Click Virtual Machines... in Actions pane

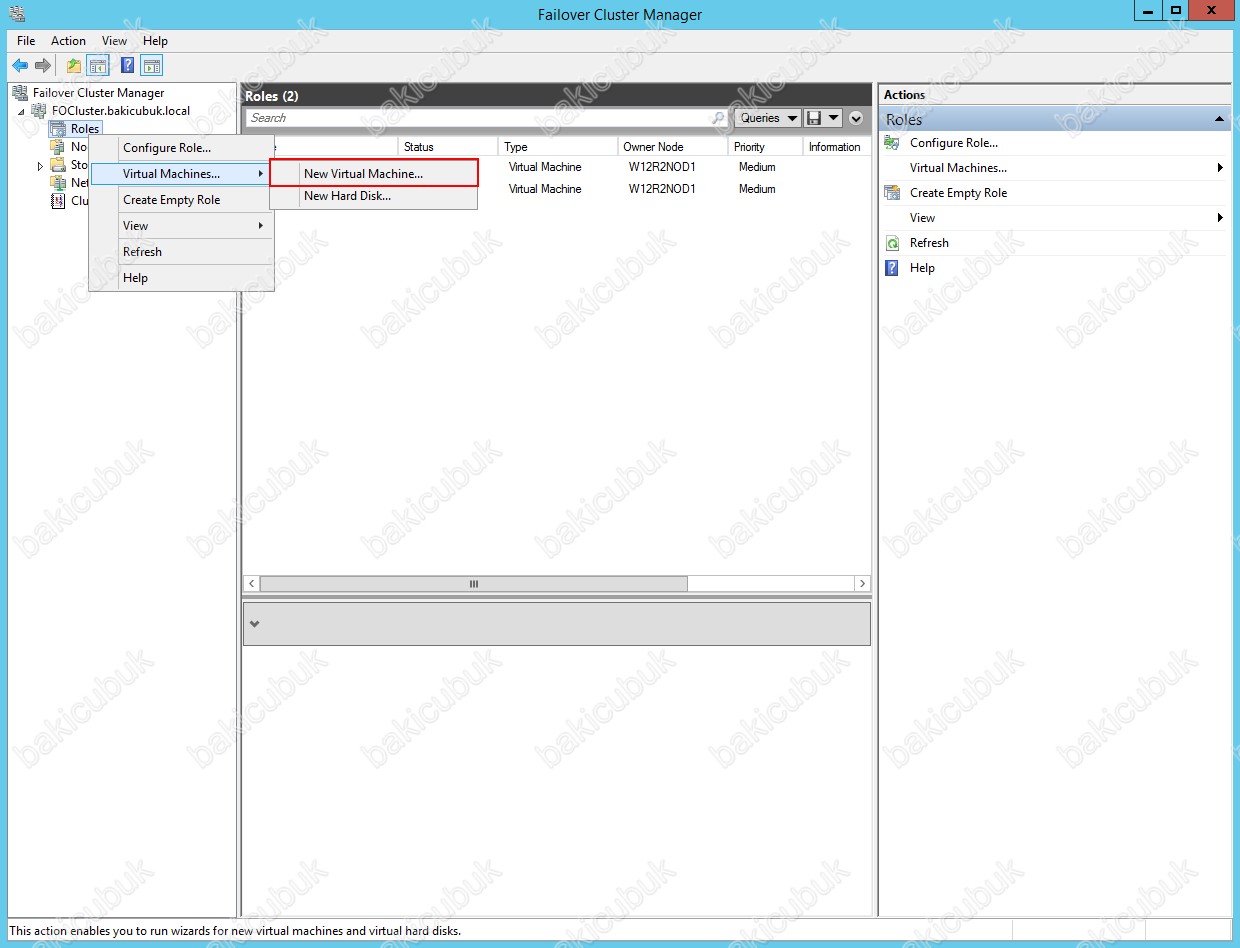coord(958,168)
